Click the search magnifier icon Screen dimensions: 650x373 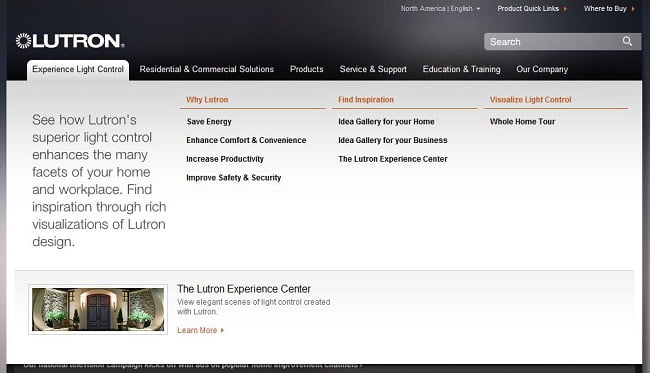coord(627,41)
